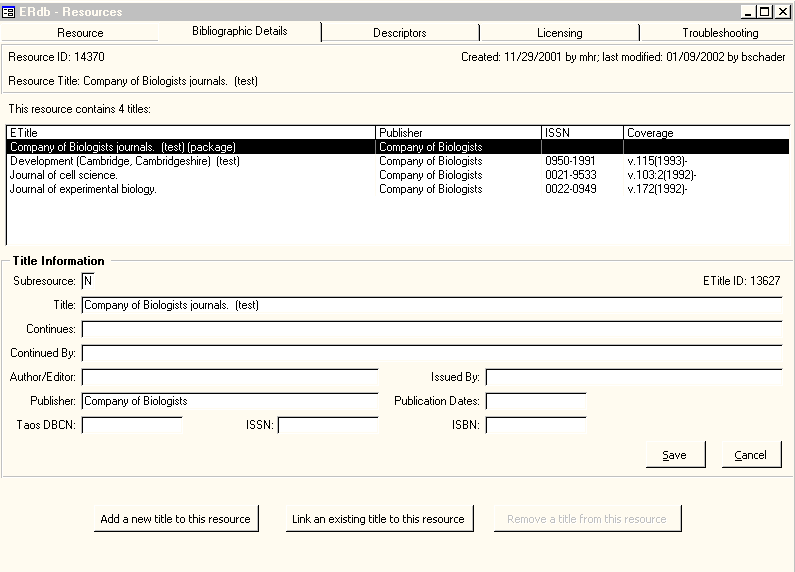Select the Bibliographic Details tab
The height and width of the screenshot is (572, 795).
click(x=240, y=31)
